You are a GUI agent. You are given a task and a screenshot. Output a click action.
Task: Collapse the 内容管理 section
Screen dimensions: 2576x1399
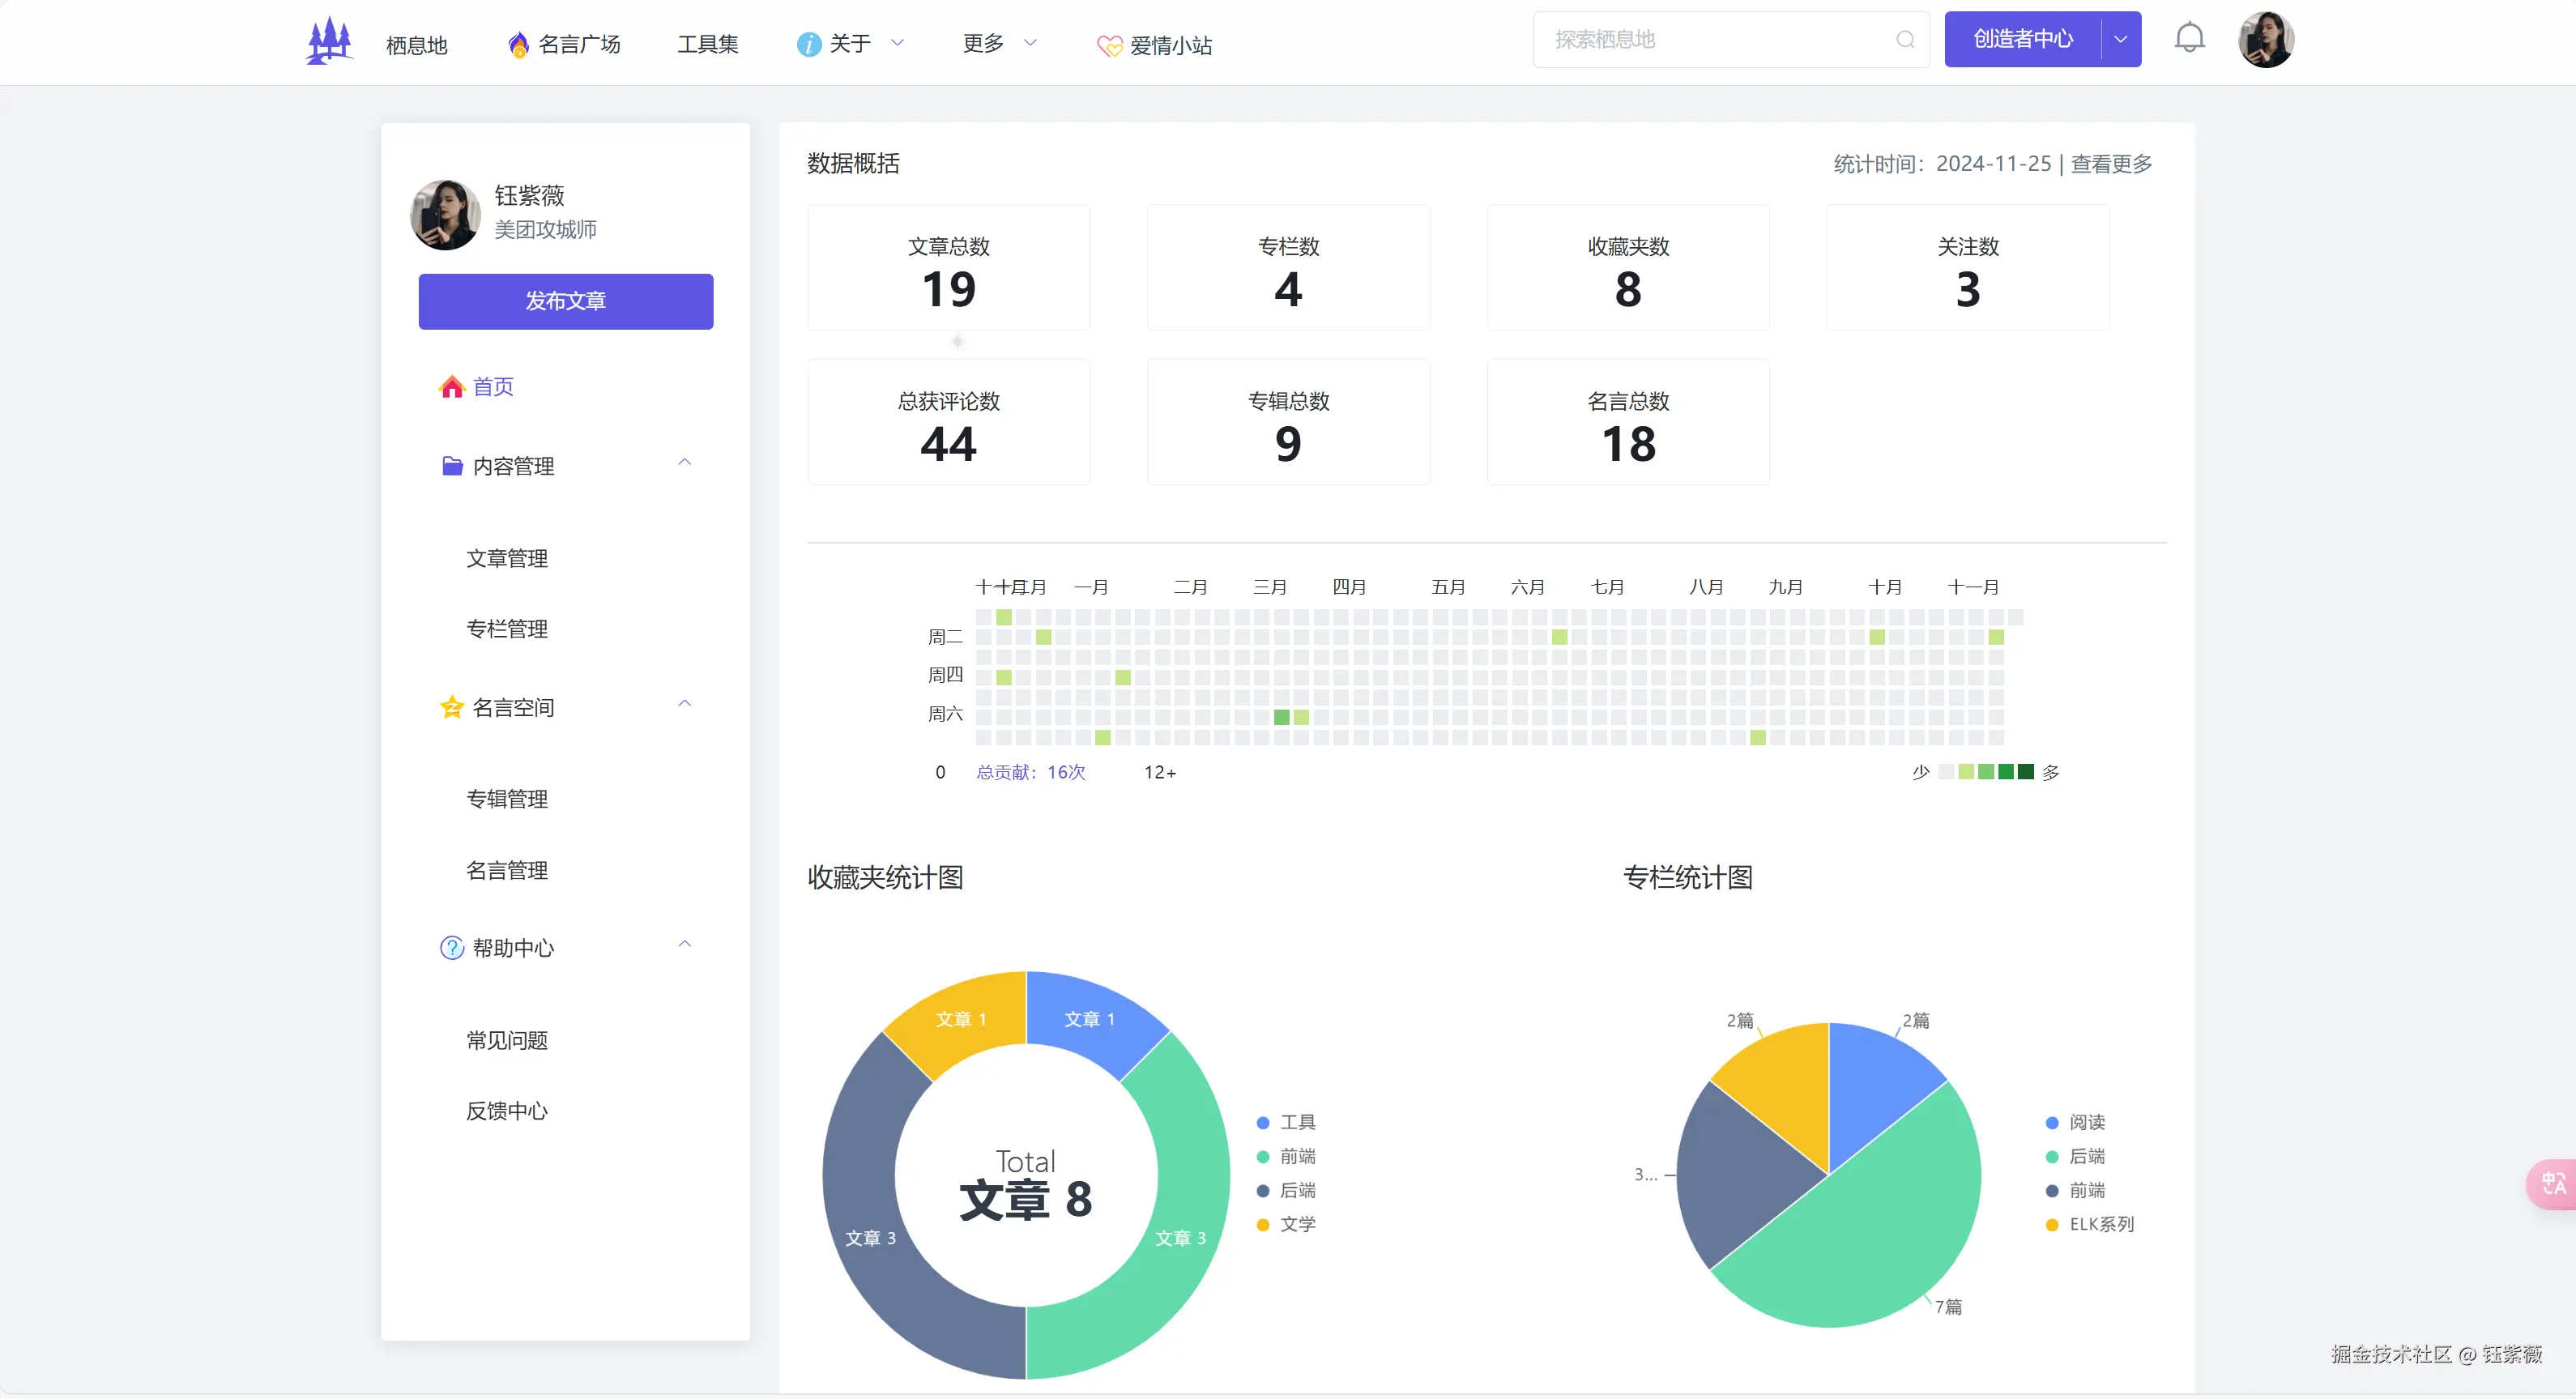(x=685, y=462)
